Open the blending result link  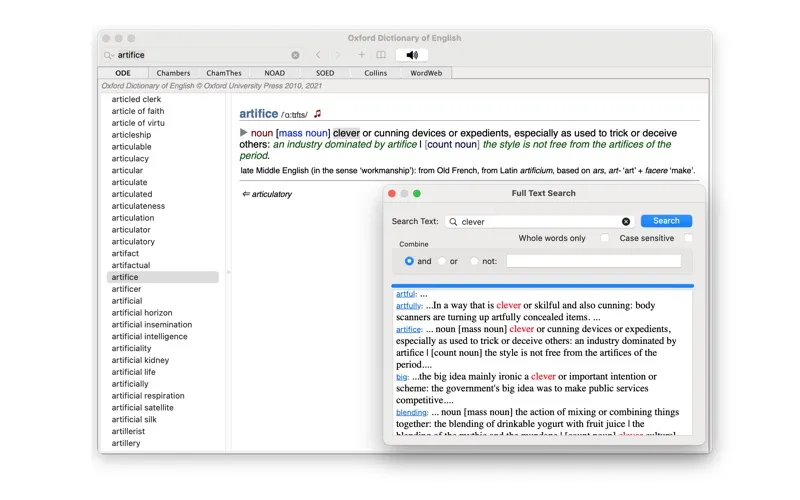click(x=411, y=412)
